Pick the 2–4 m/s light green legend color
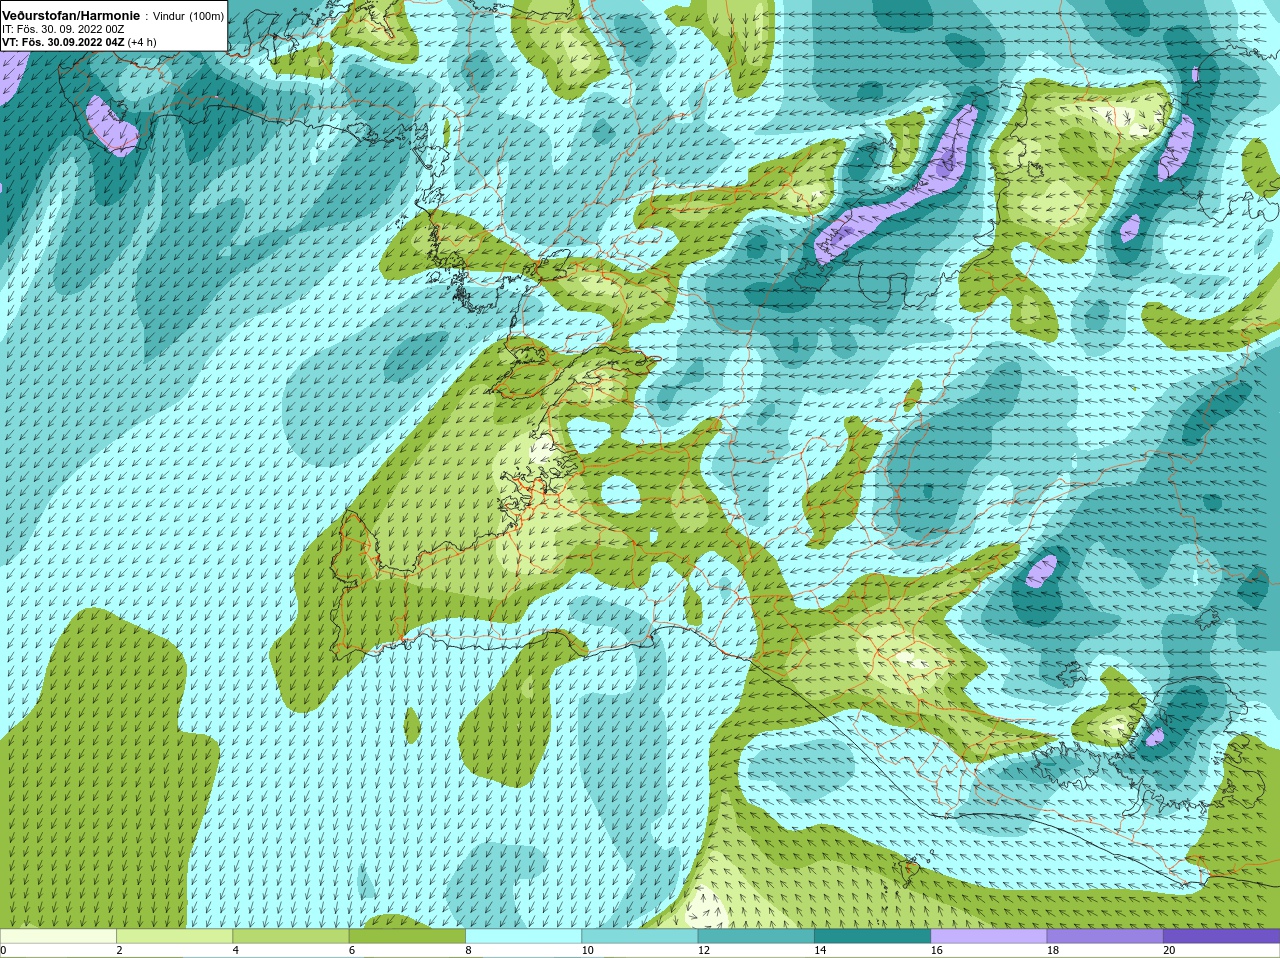This screenshot has width=1280, height=958. tap(174, 936)
